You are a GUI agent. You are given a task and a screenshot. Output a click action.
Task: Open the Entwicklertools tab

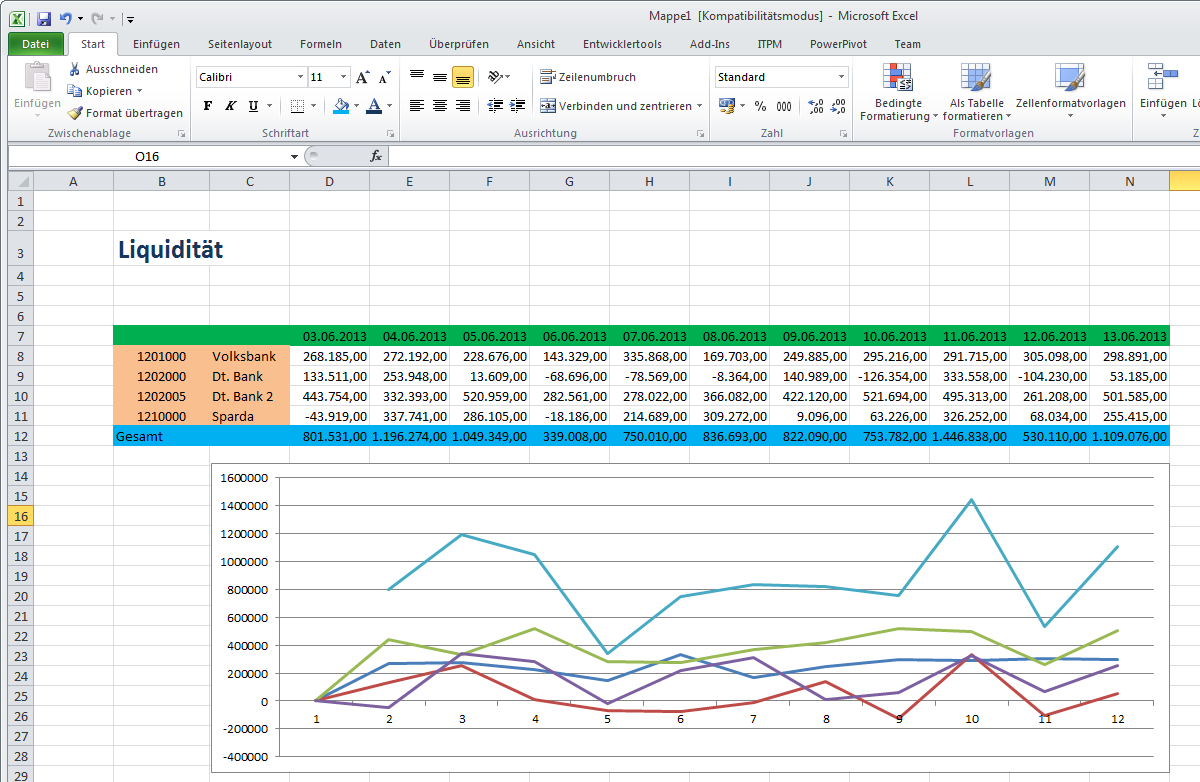(x=622, y=44)
